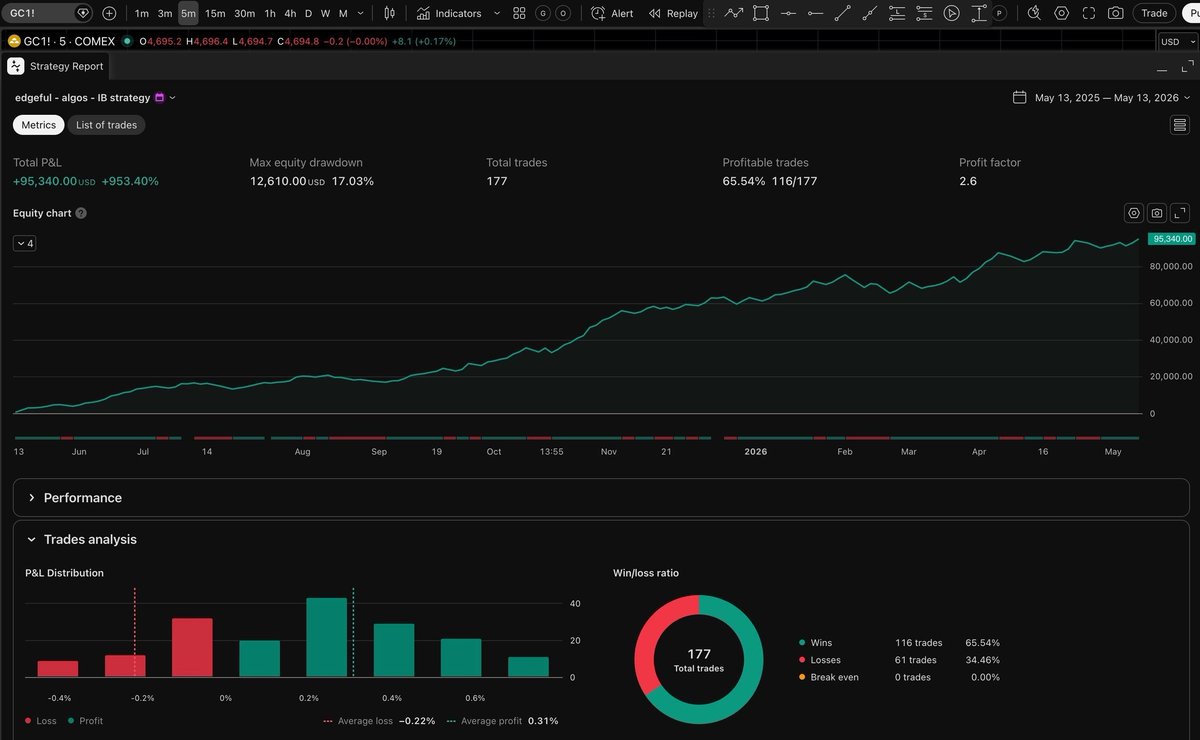Expand the Performance section
1200x740 pixels.
[x=601, y=497]
